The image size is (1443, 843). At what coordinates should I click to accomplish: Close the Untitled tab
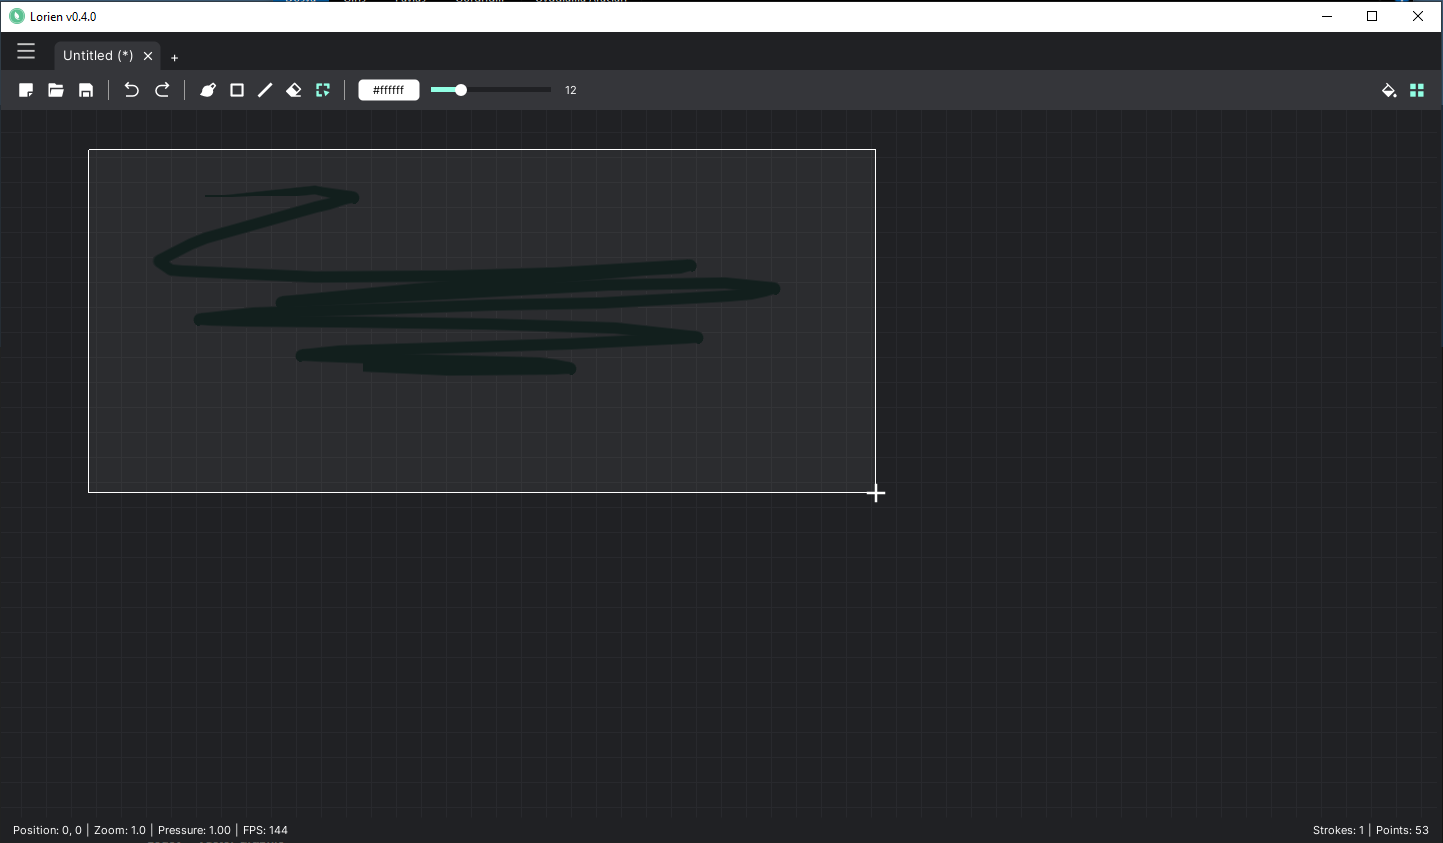click(147, 56)
